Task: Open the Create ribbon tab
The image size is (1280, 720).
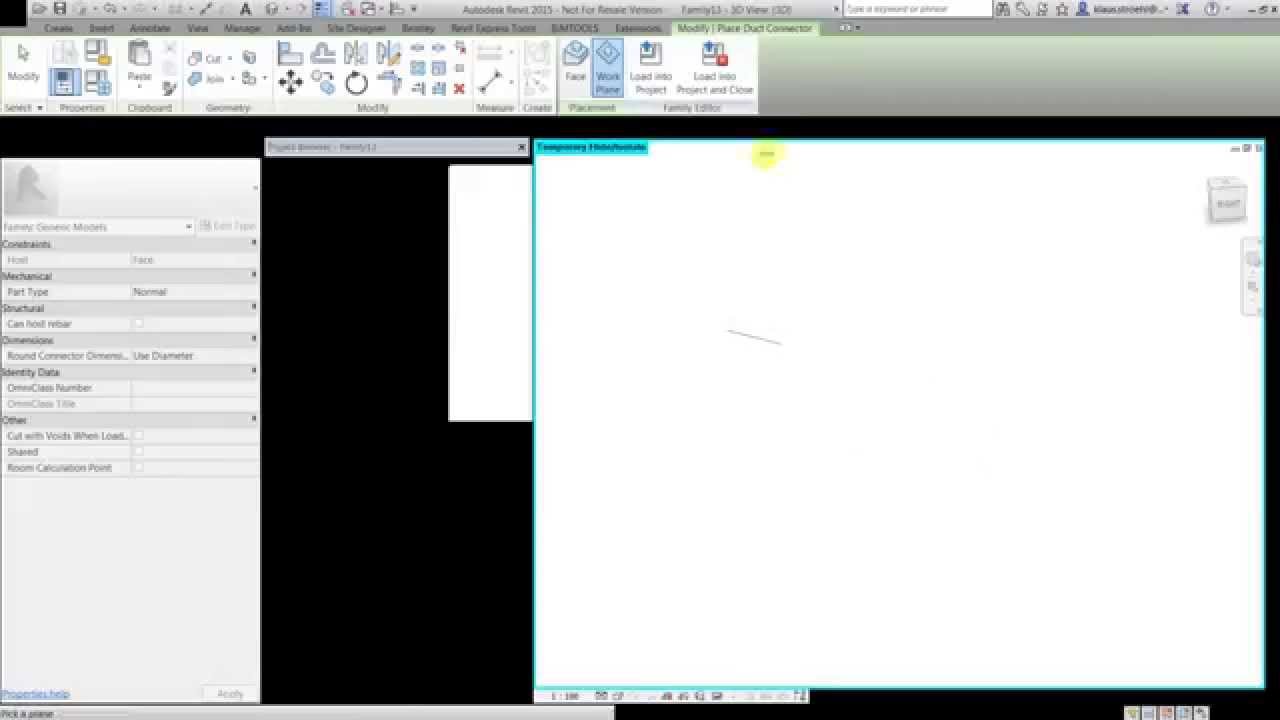Action: pyautogui.click(x=58, y=28)
